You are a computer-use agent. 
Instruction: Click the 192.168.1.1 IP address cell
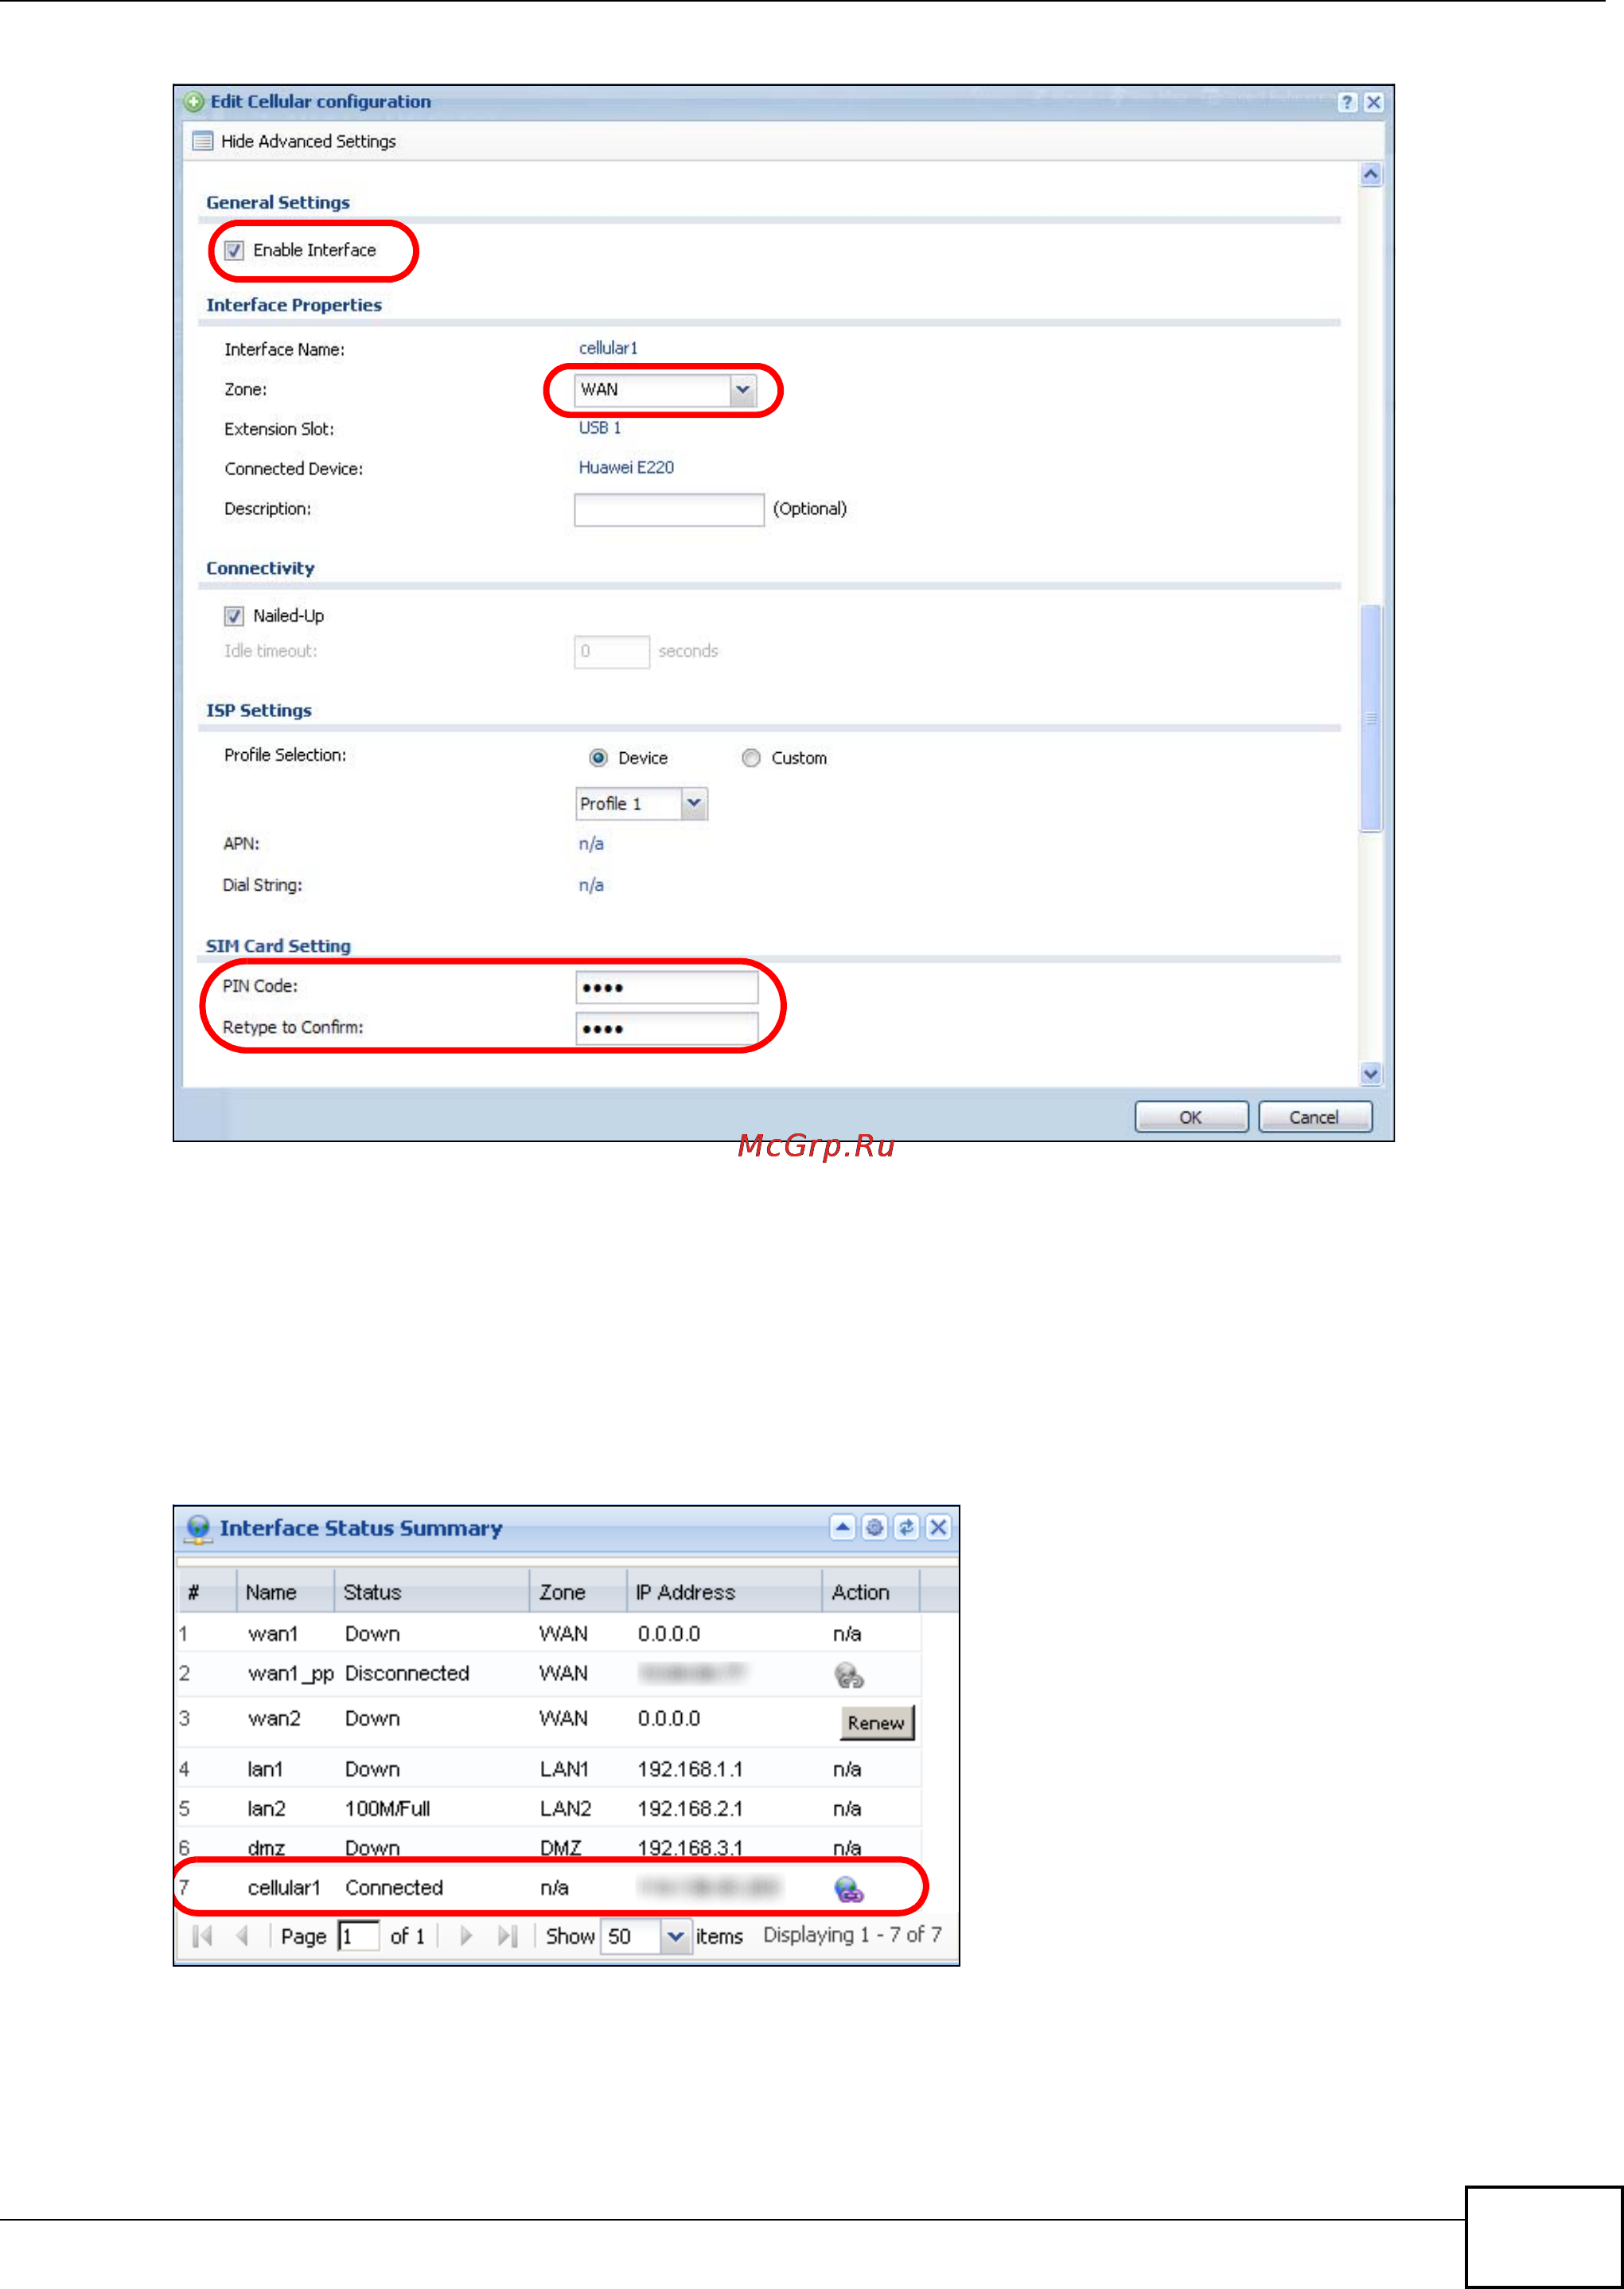pyautogui.click(x=690, y=1770)
